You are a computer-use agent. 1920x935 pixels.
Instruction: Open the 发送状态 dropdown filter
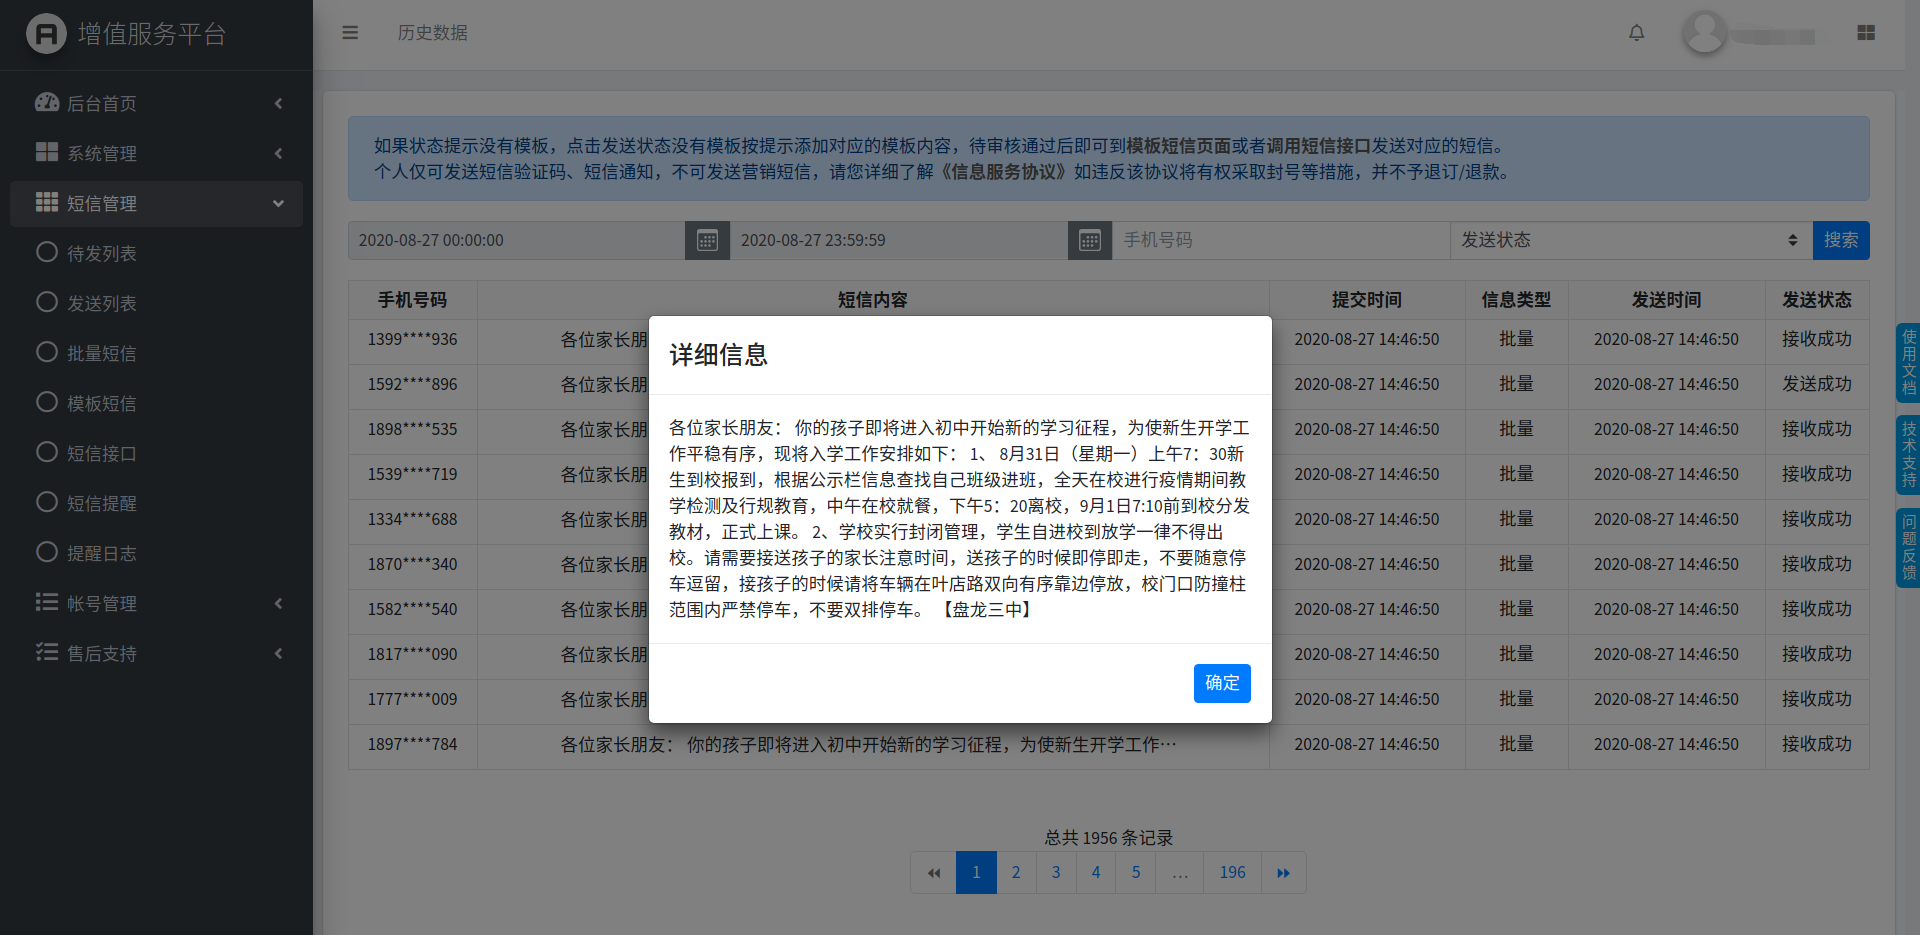[1630, 241]
